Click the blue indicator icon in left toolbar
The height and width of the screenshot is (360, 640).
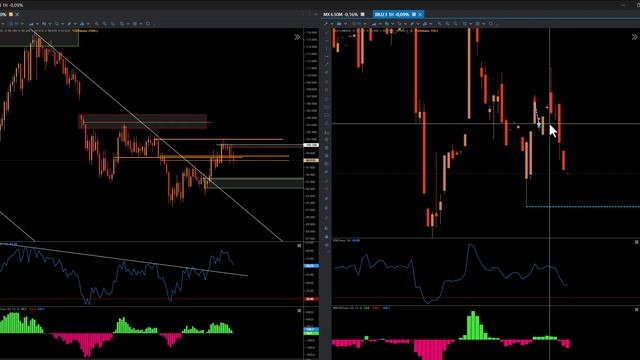click(x=82, y=24)
